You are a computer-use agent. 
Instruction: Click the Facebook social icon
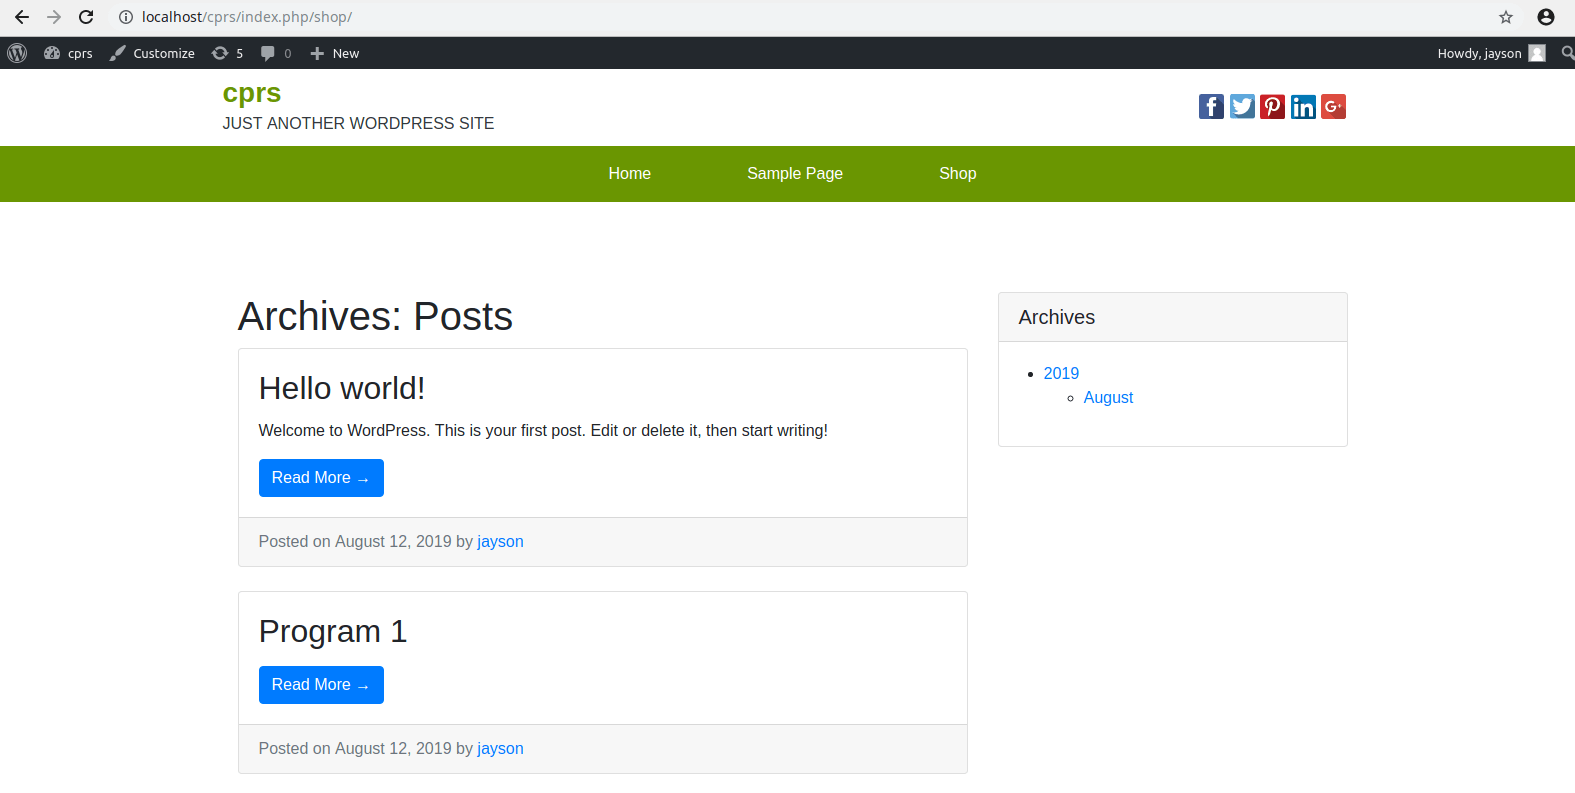pos(1211,107)
